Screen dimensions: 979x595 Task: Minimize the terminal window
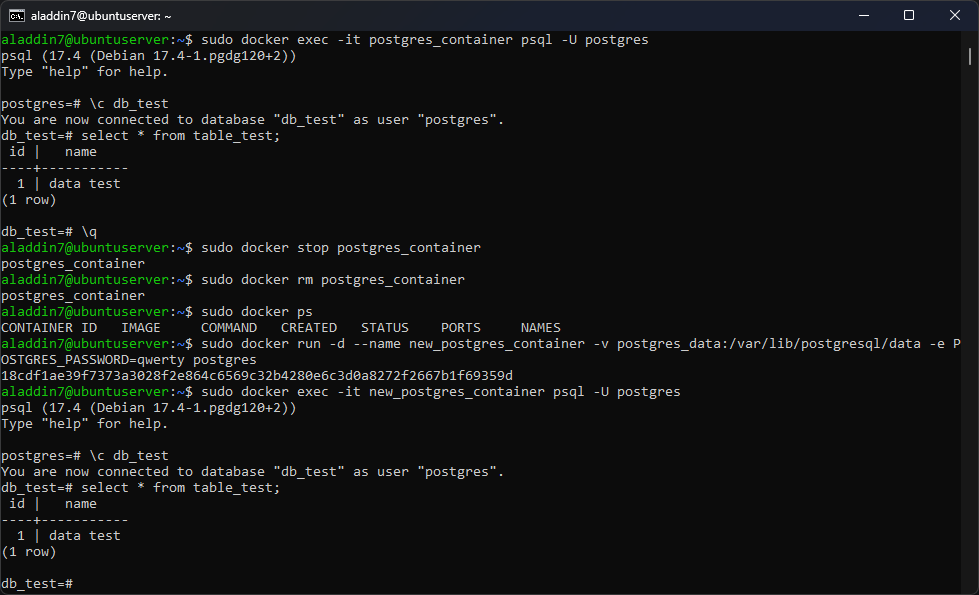pos(864,16)
